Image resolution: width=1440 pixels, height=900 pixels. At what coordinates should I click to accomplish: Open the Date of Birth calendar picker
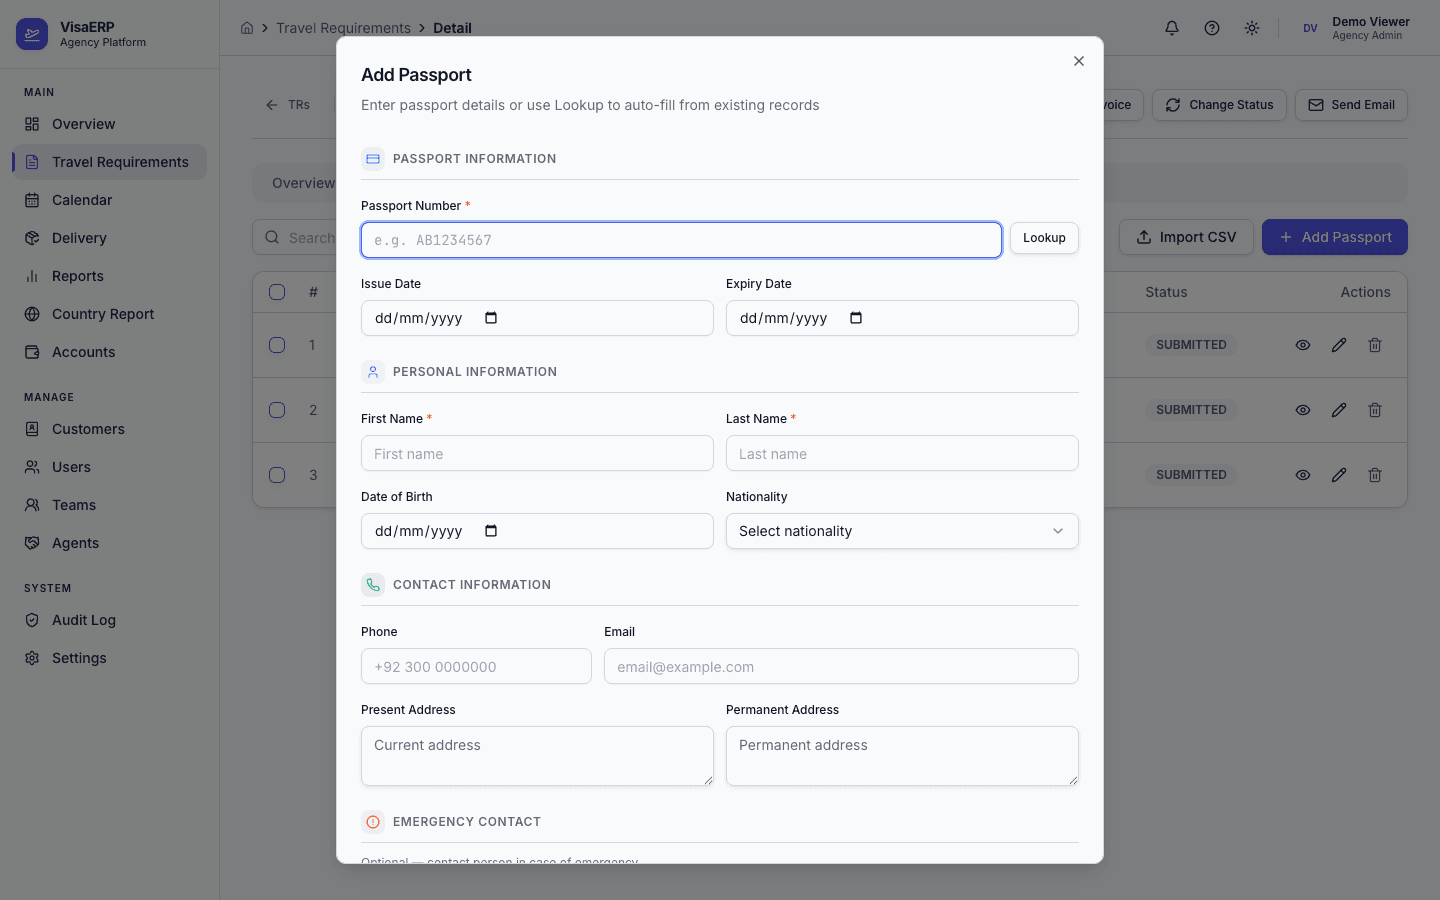(491, 530)
